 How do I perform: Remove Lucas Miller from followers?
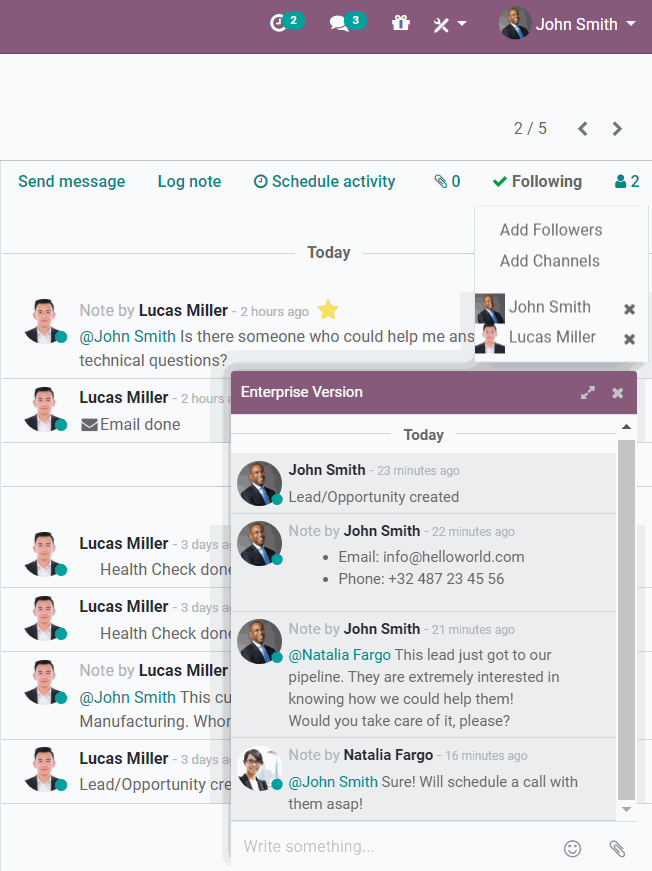[x=629, y=339]
